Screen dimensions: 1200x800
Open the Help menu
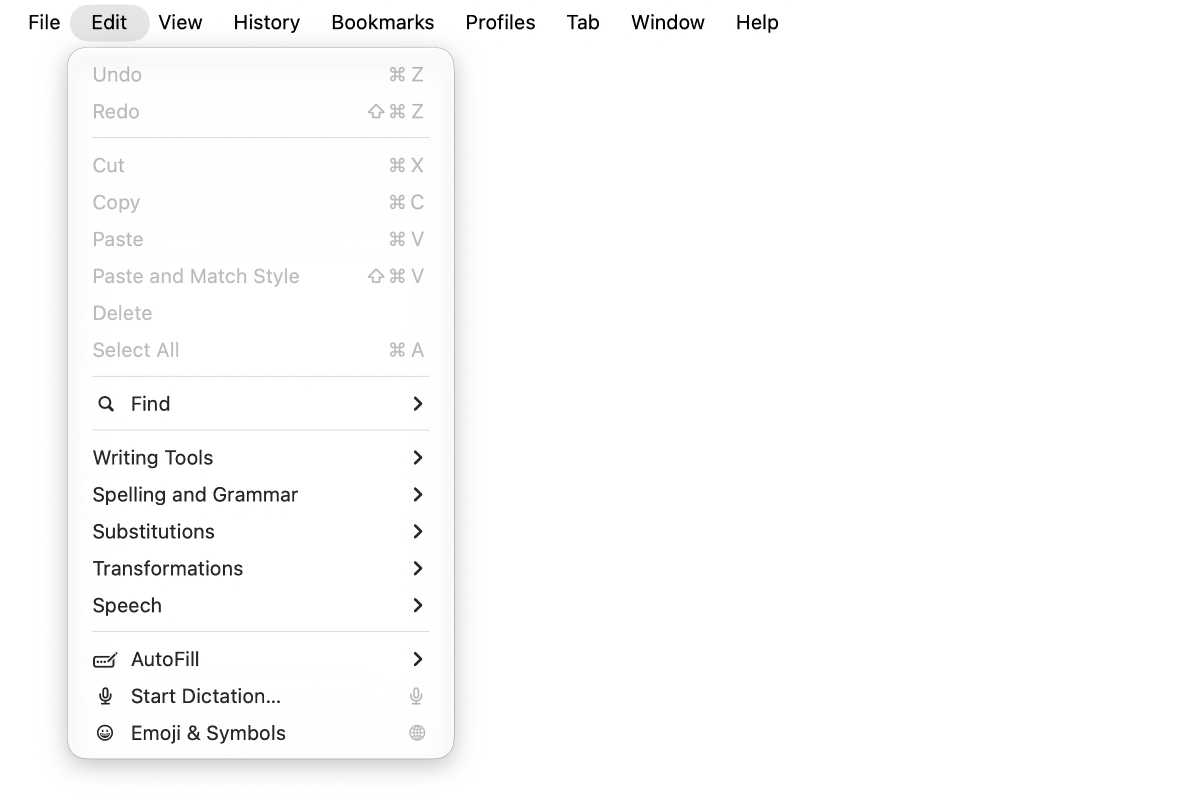tap(757, 22)
